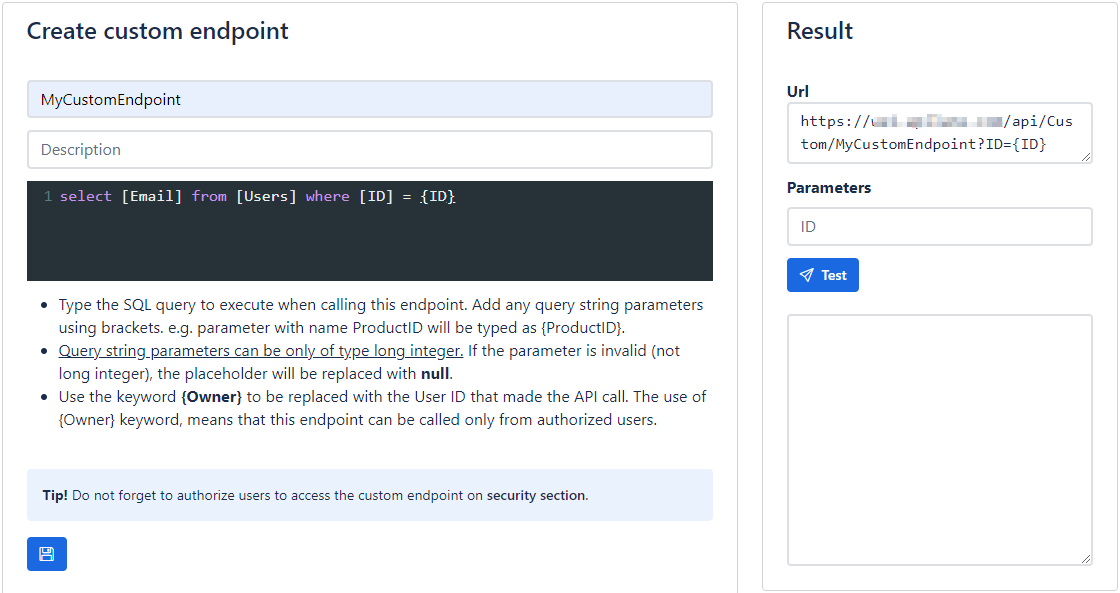Grab the Url textarea resize handle
Image resolution: width=1120 pixels, height=593 pixels.
[x=1085, y=156]
